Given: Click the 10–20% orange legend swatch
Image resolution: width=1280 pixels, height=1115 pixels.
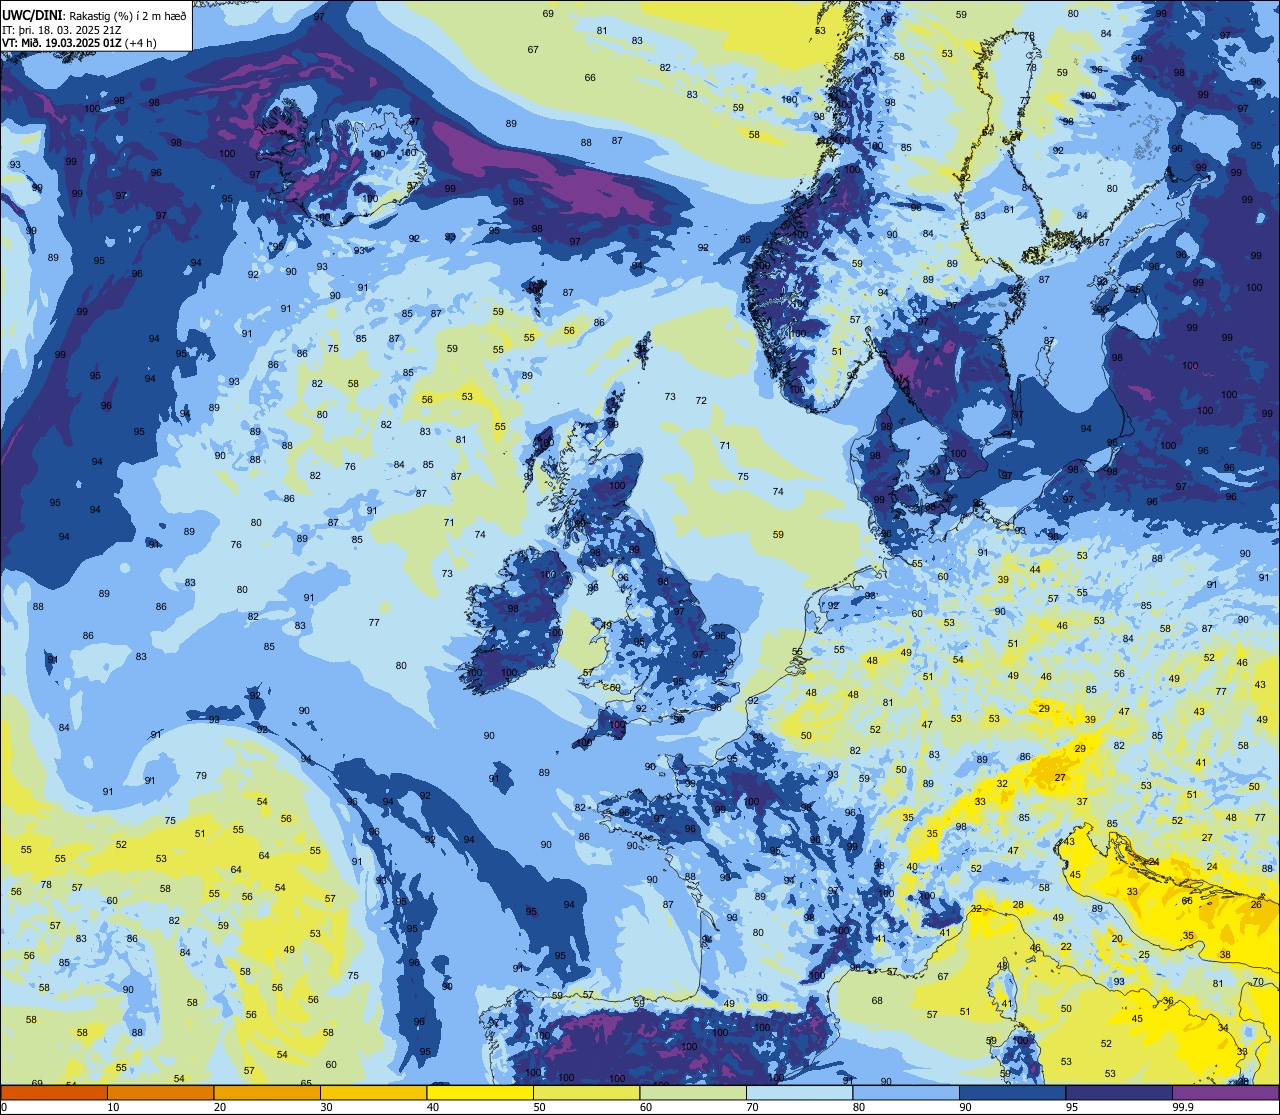Looking at the screenshot, I should 160,1092.
